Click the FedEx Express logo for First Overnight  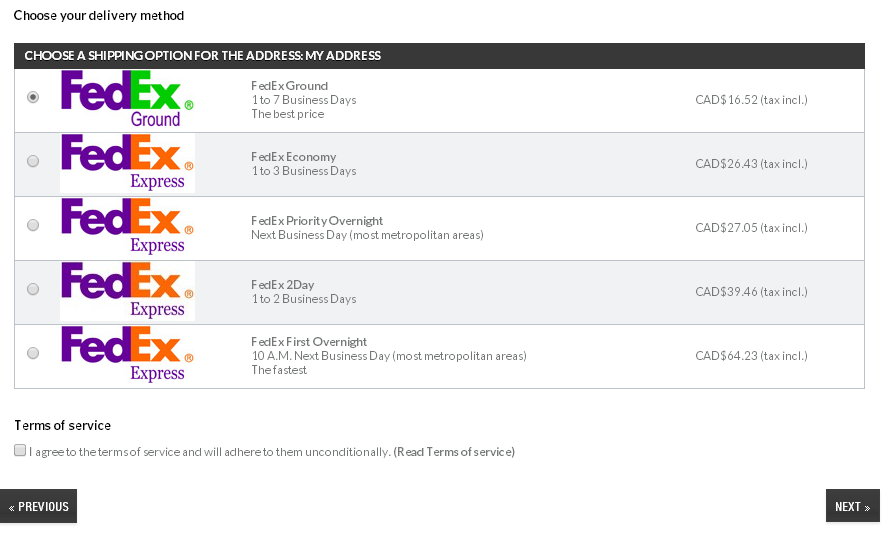127,355
